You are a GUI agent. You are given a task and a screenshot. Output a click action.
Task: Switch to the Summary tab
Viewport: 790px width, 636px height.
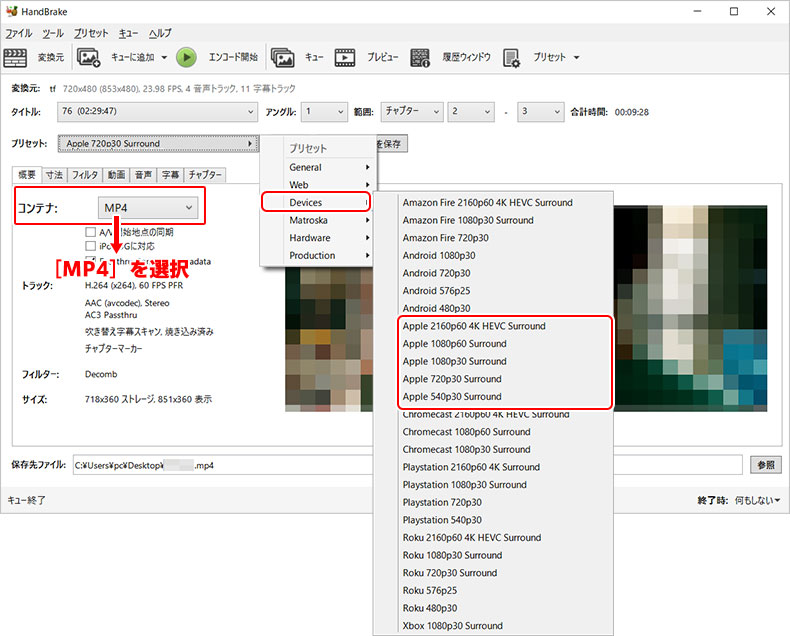coord(27,174)
